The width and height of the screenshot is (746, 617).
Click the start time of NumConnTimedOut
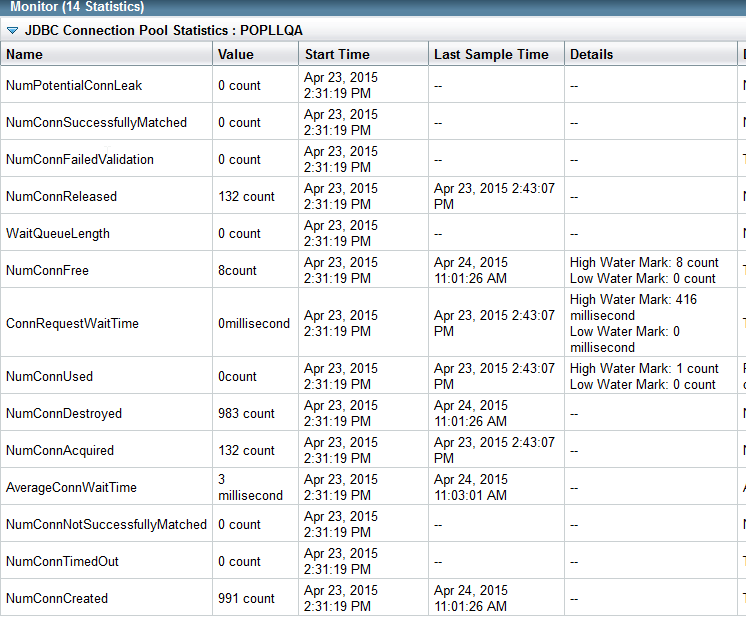[341, 561]
